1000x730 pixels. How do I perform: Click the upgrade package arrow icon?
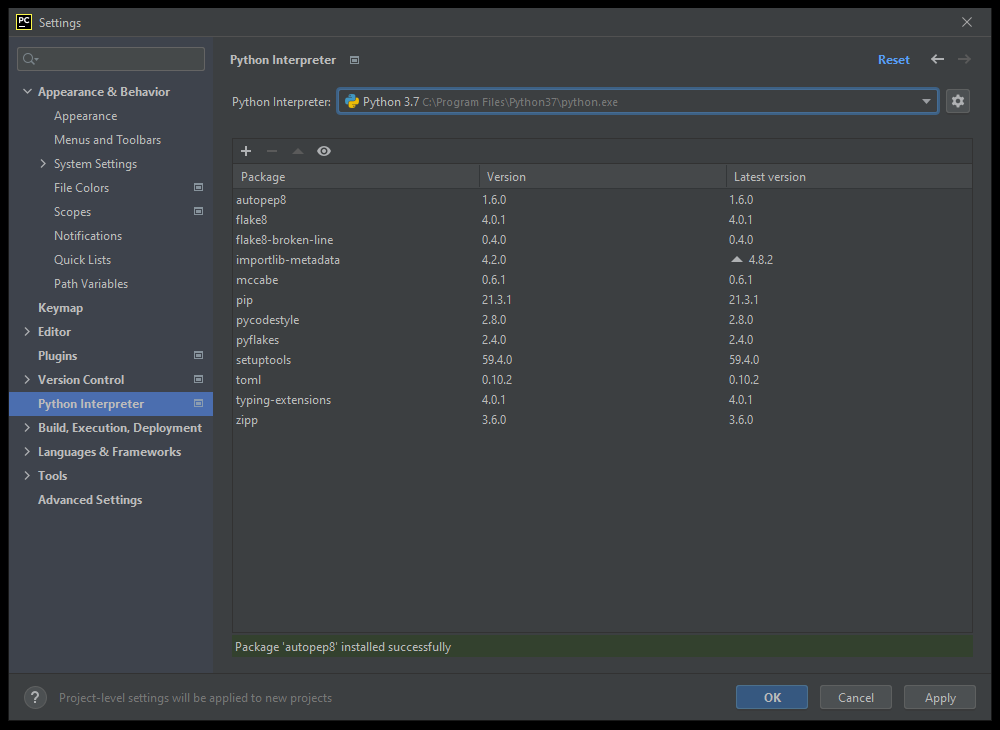click(298, 151)
